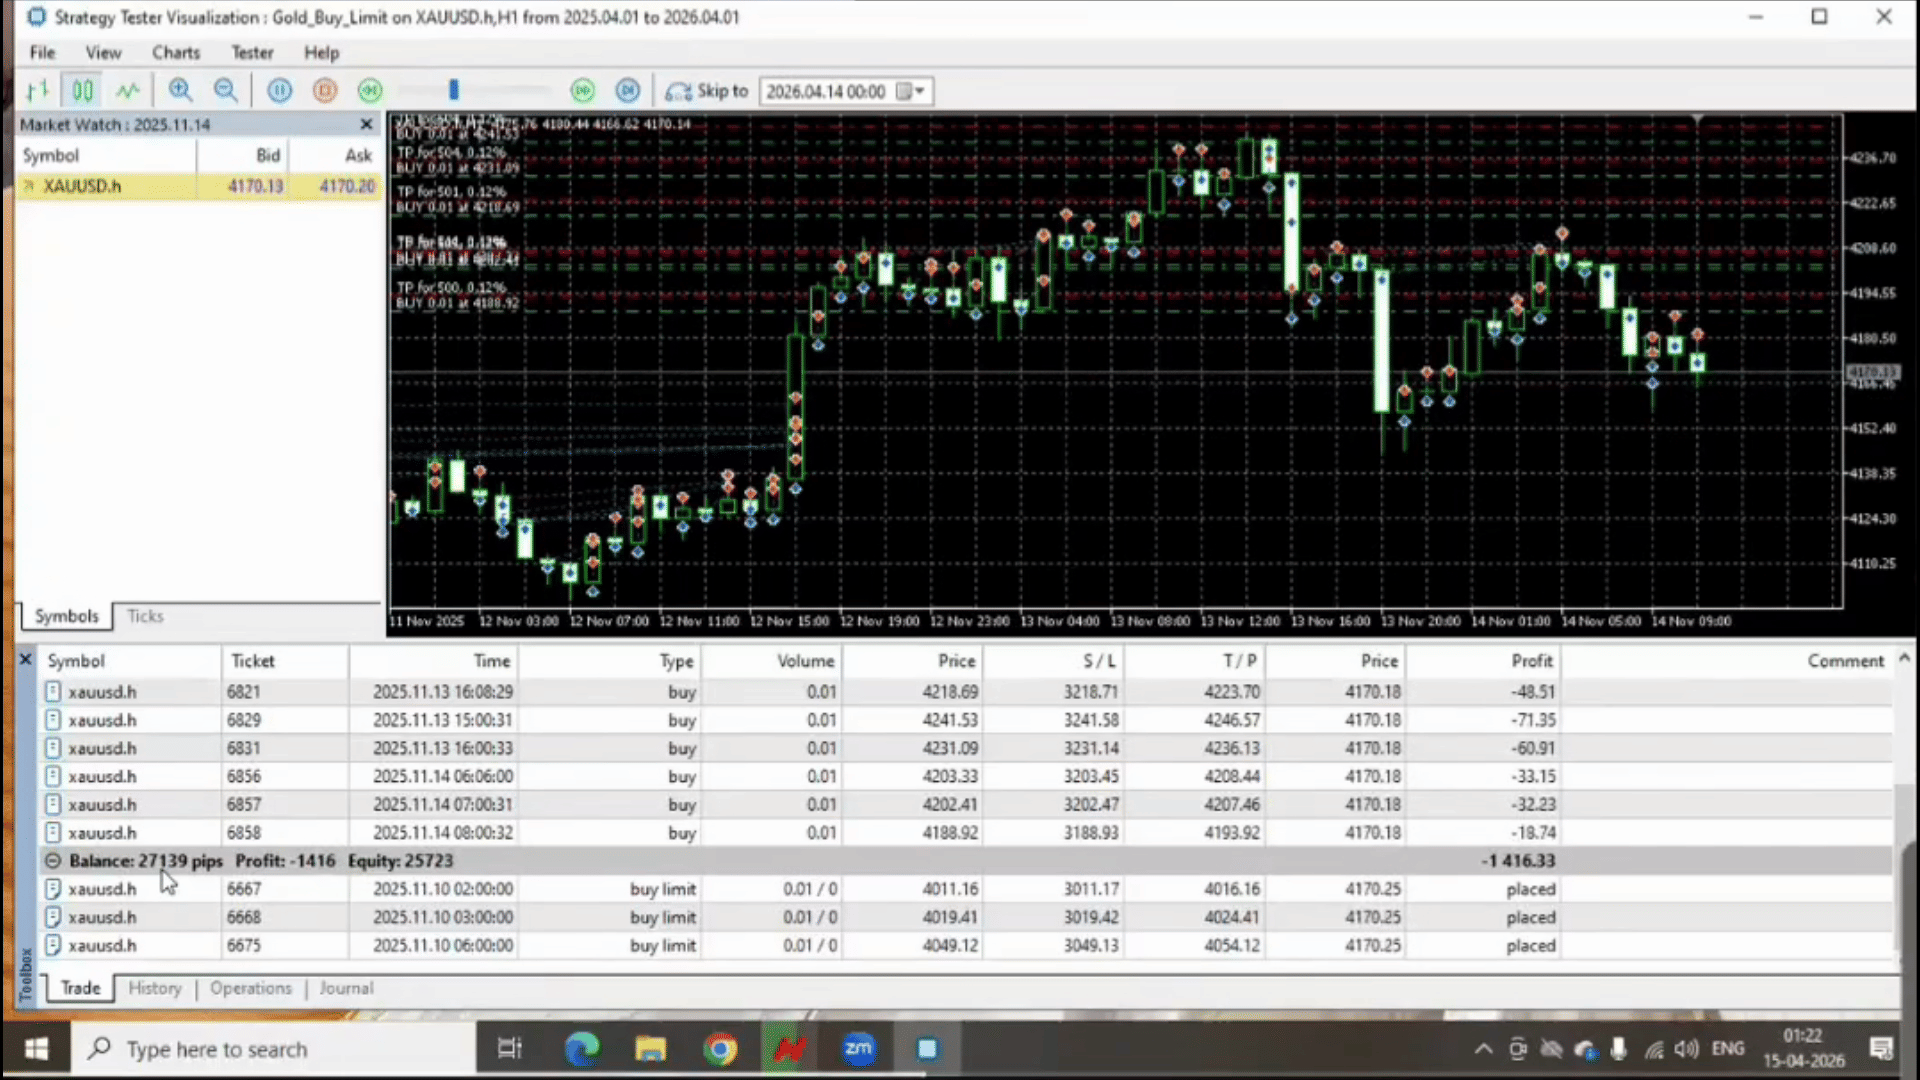Pause the strategy tester visualization

280,91
